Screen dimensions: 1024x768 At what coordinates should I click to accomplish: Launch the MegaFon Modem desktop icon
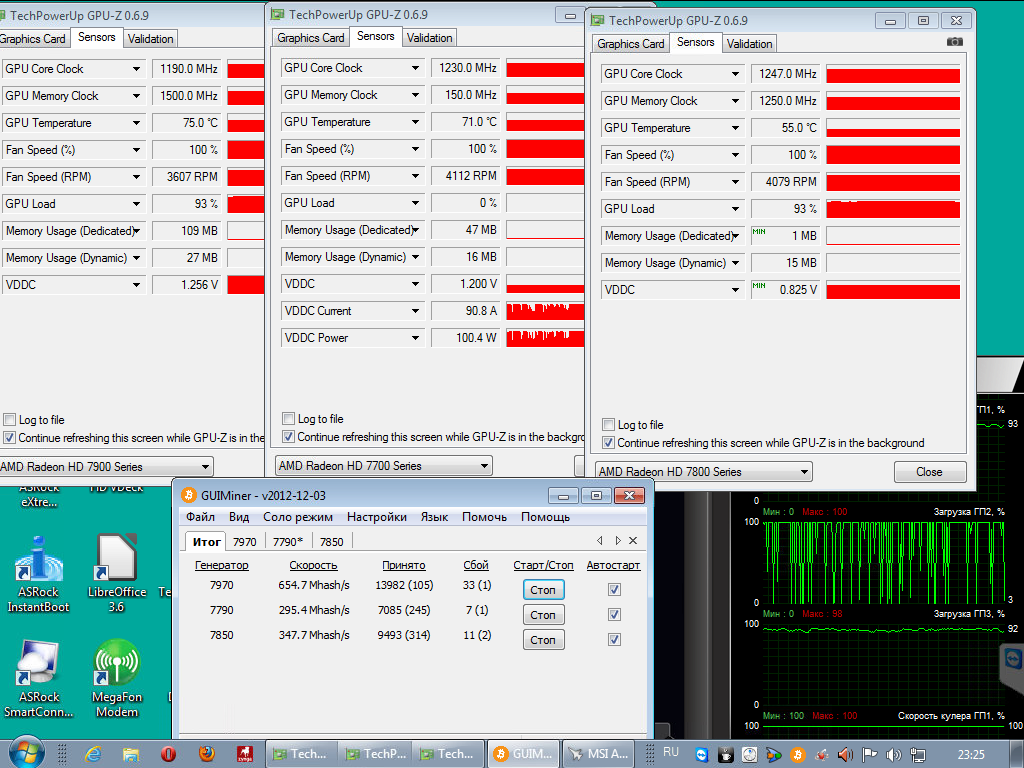tap(117, 679)
